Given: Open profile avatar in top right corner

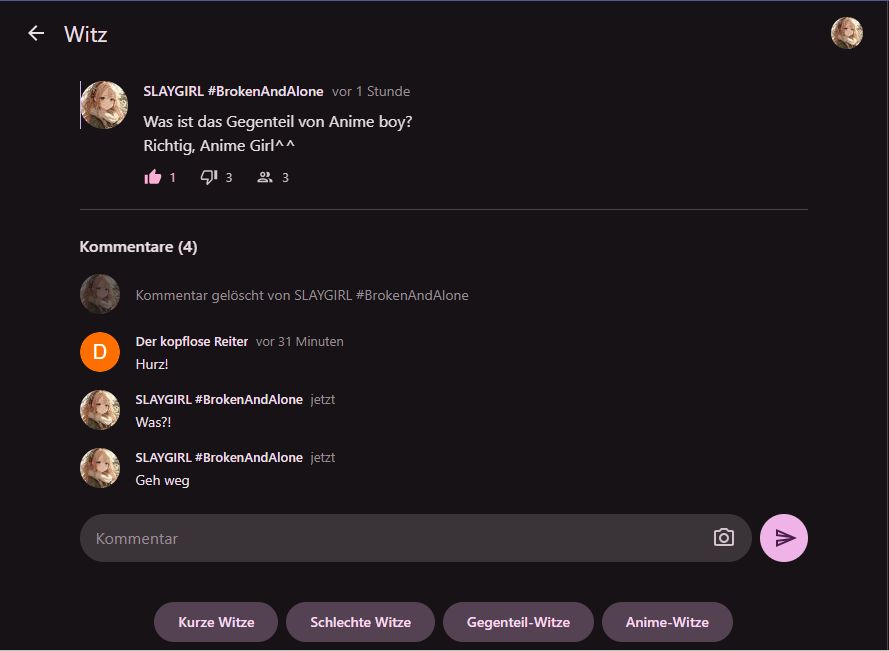Looking at the screenshot, I should 847,33.
